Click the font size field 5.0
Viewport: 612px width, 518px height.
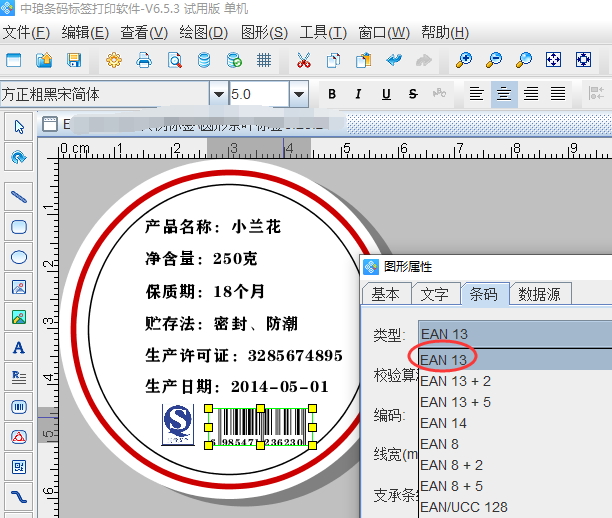[x=259, y=94]
